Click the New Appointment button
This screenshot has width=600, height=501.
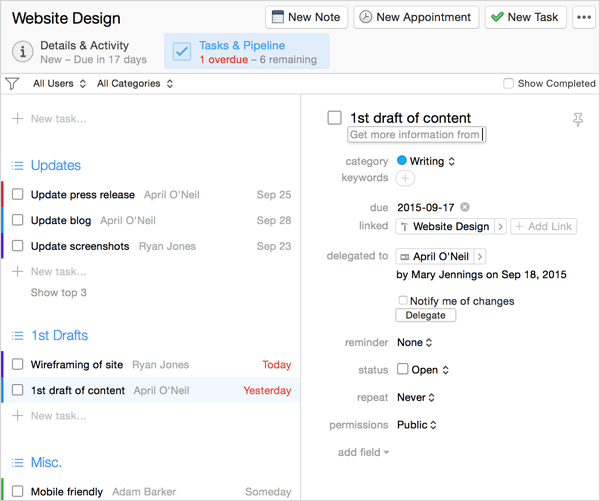point(416,17)
